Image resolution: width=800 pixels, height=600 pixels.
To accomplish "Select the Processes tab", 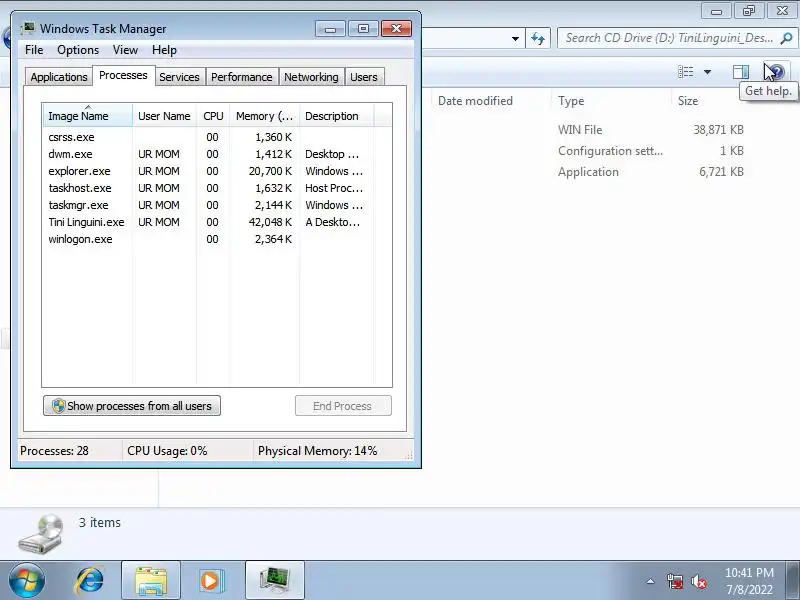I will 123,76.
